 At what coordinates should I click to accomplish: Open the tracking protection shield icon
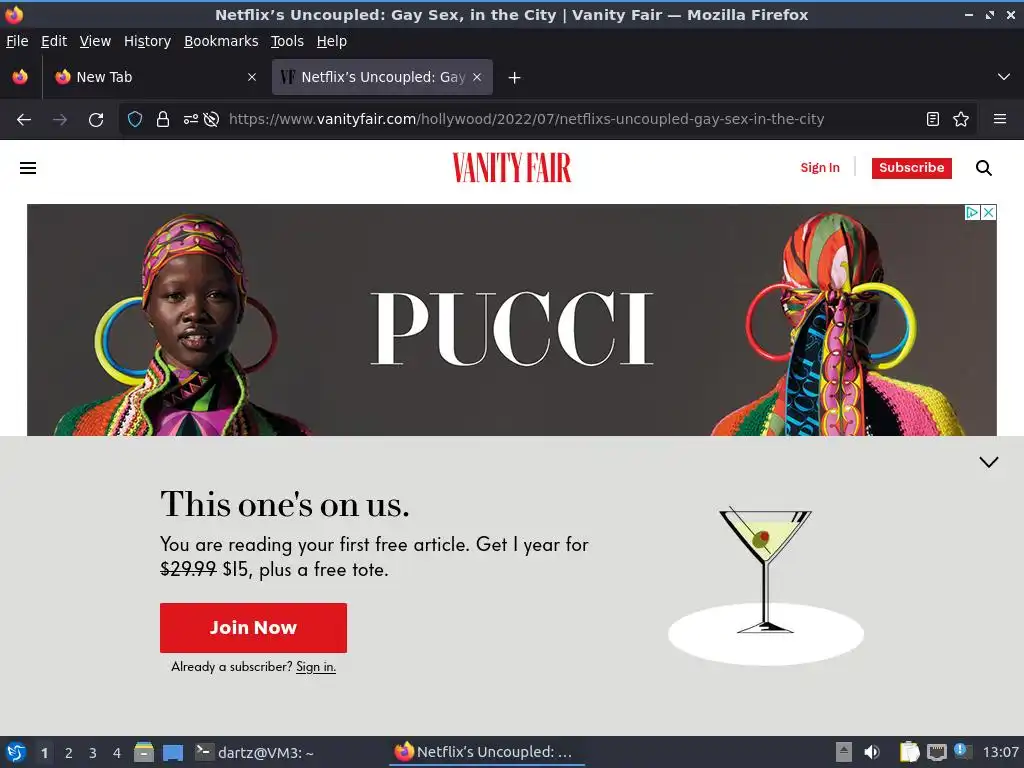click(x=135, y=119)
